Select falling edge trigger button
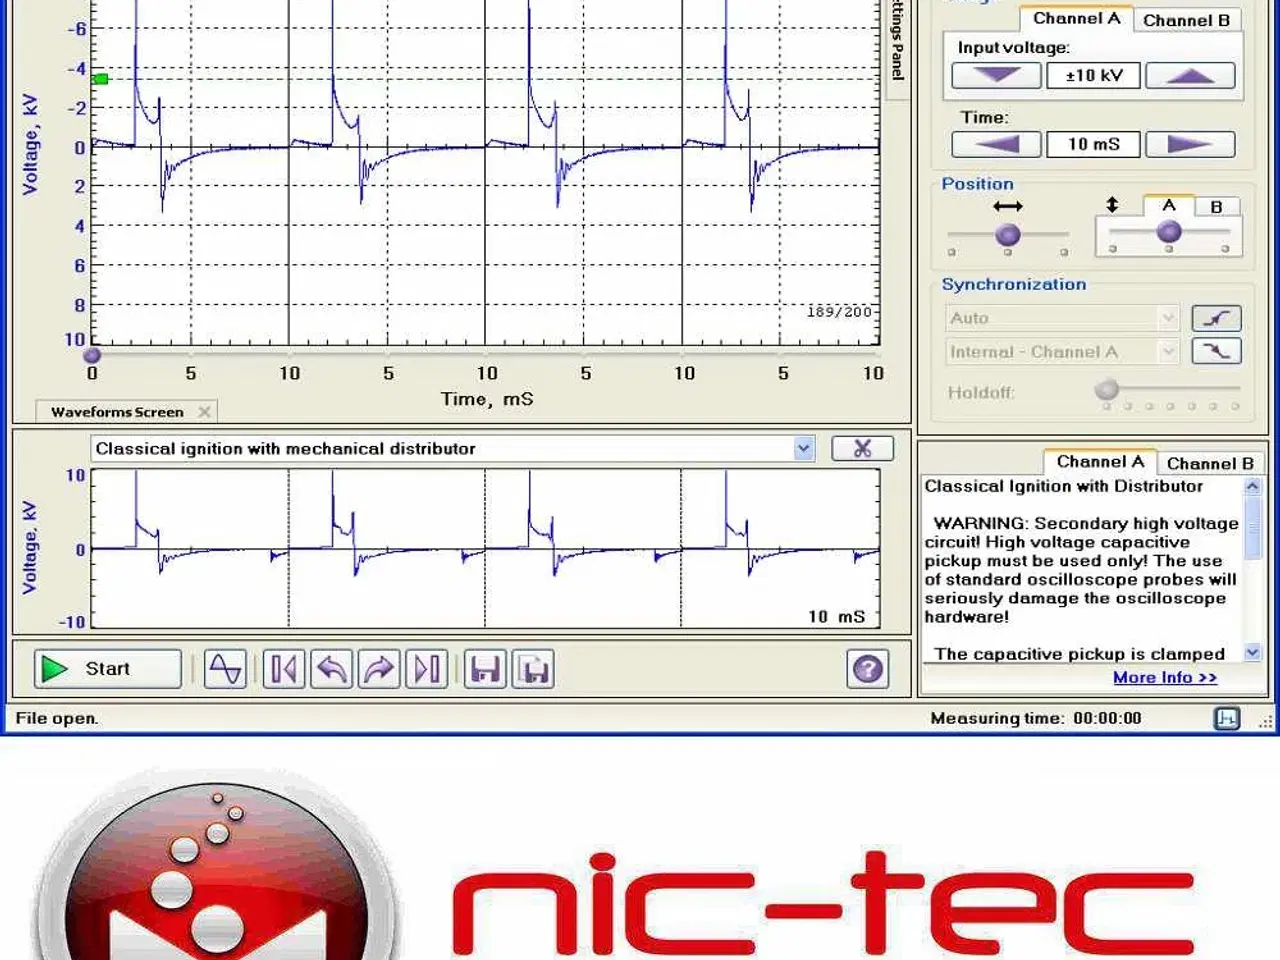The width and height of the screenshot is (1280, 960). click(1216, 351)
